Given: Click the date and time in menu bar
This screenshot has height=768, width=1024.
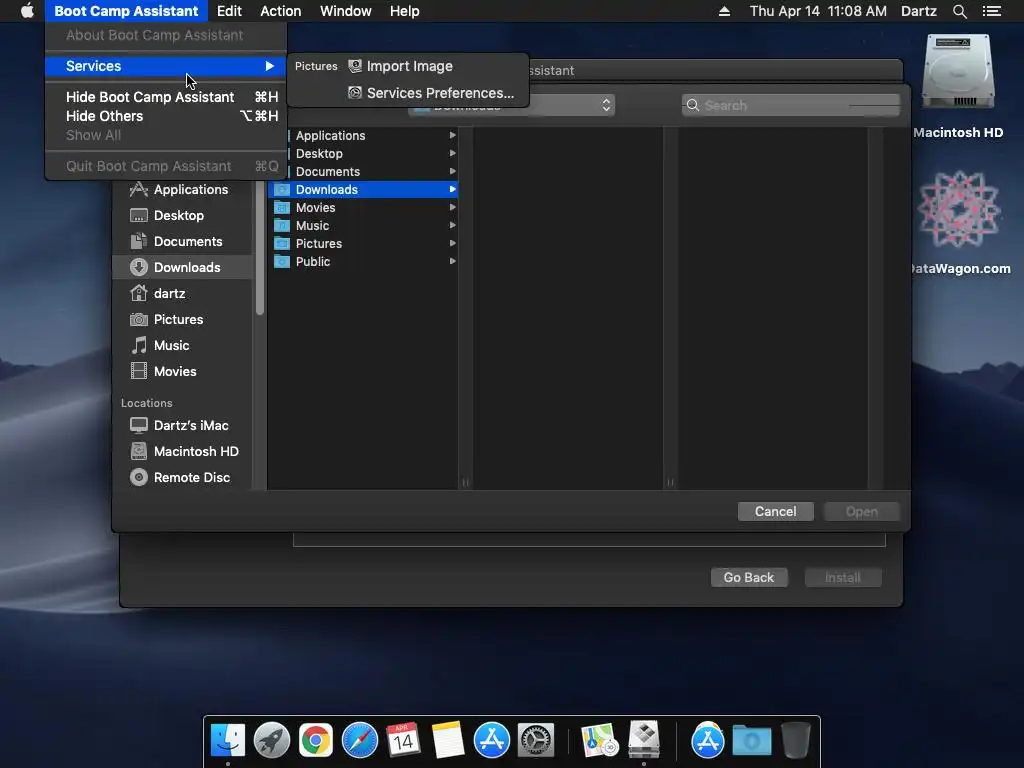Looking at the screenshot, I should [818, 11].
